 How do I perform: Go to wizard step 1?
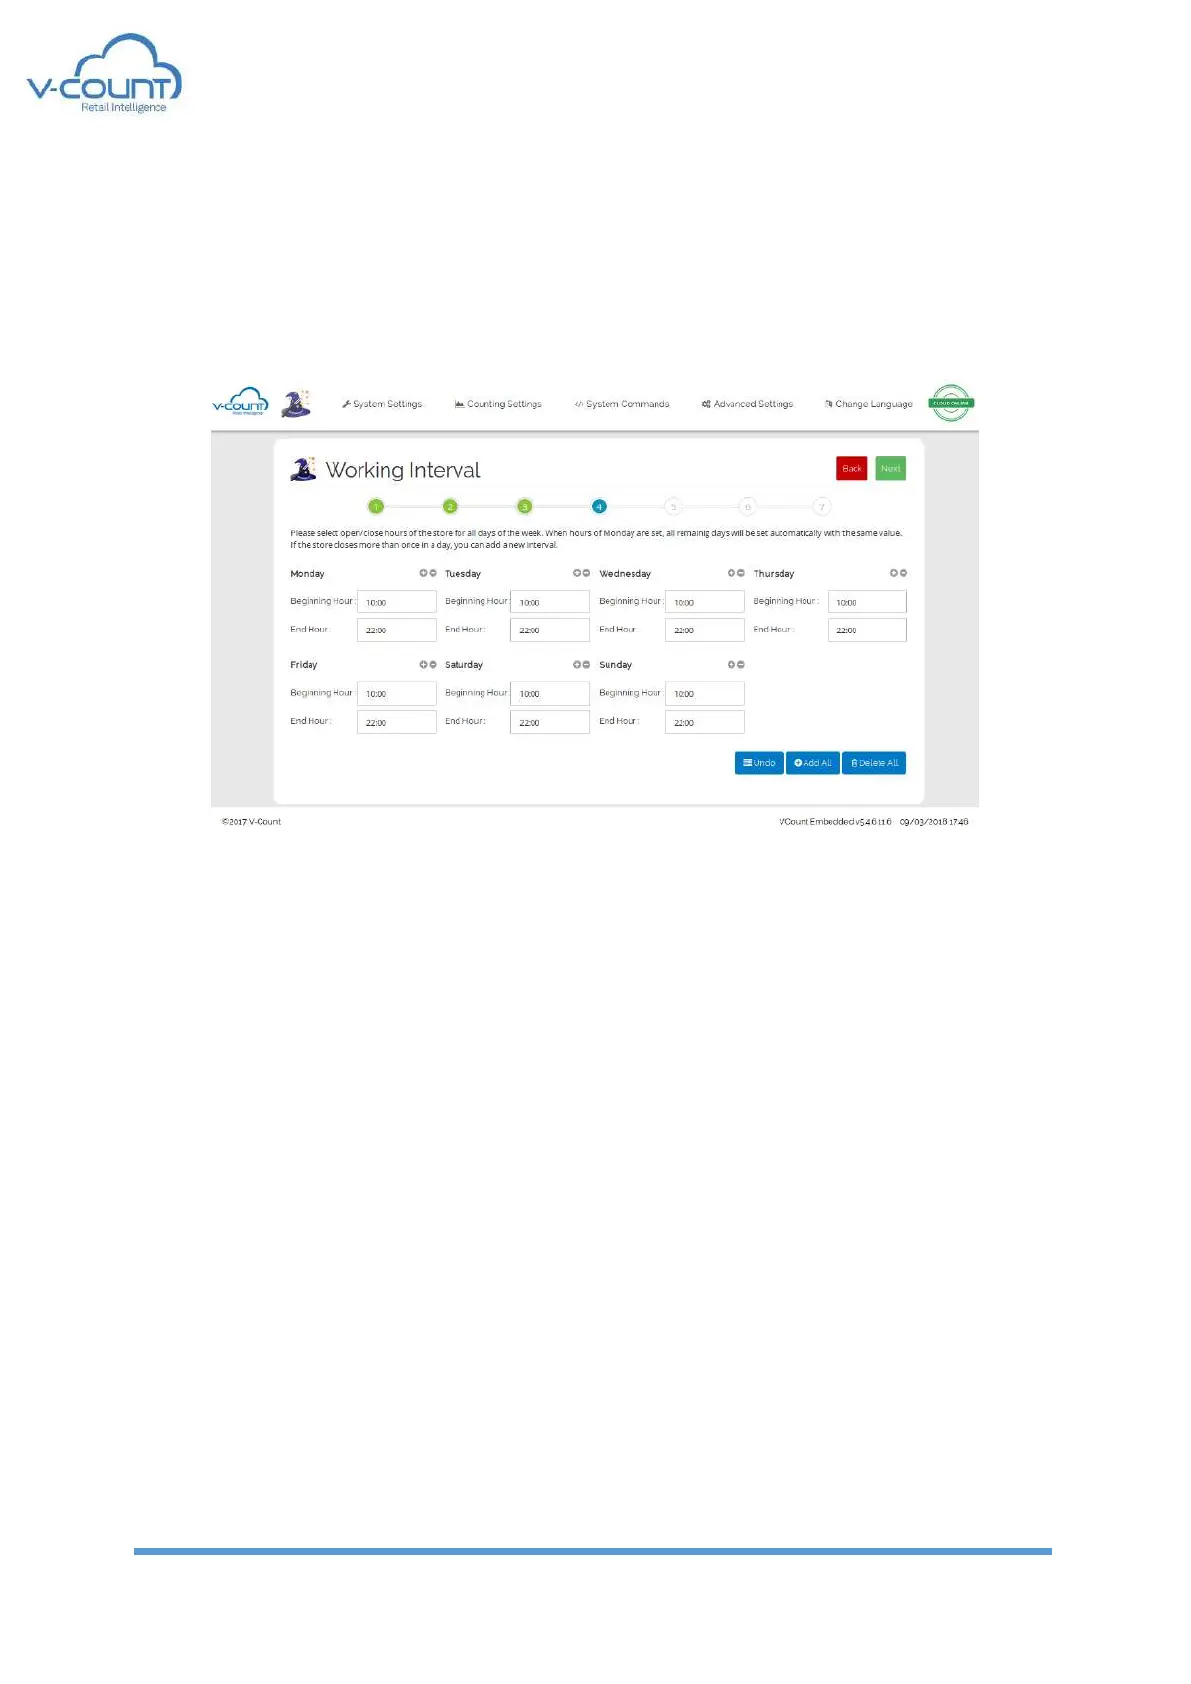tap(376, 506)
